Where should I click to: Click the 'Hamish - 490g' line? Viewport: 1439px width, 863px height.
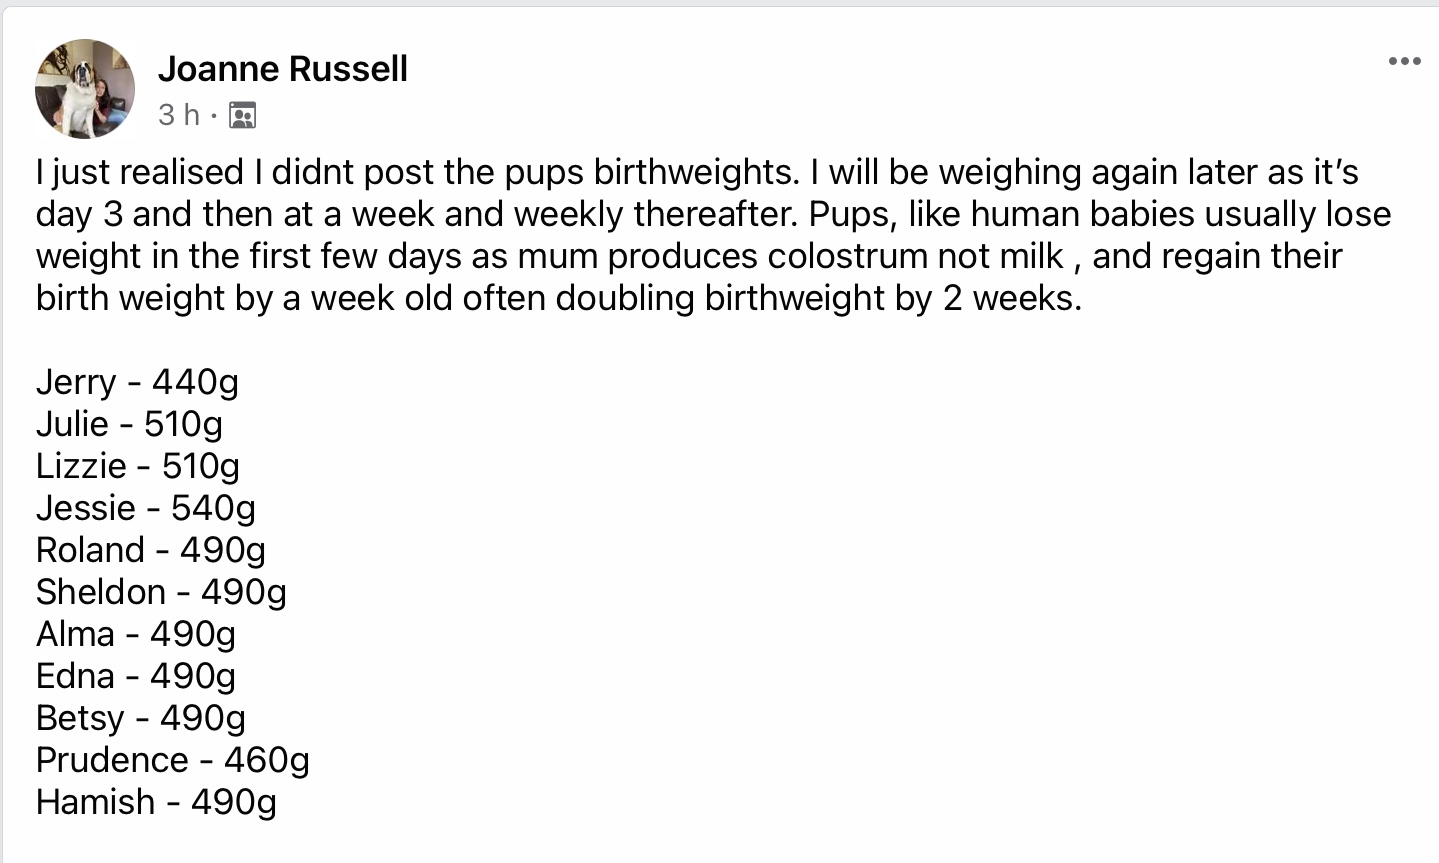(156, 802)
